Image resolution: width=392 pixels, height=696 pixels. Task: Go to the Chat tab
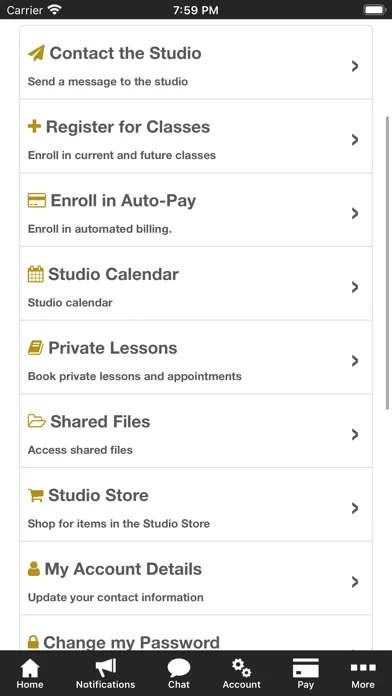[179, 674]
